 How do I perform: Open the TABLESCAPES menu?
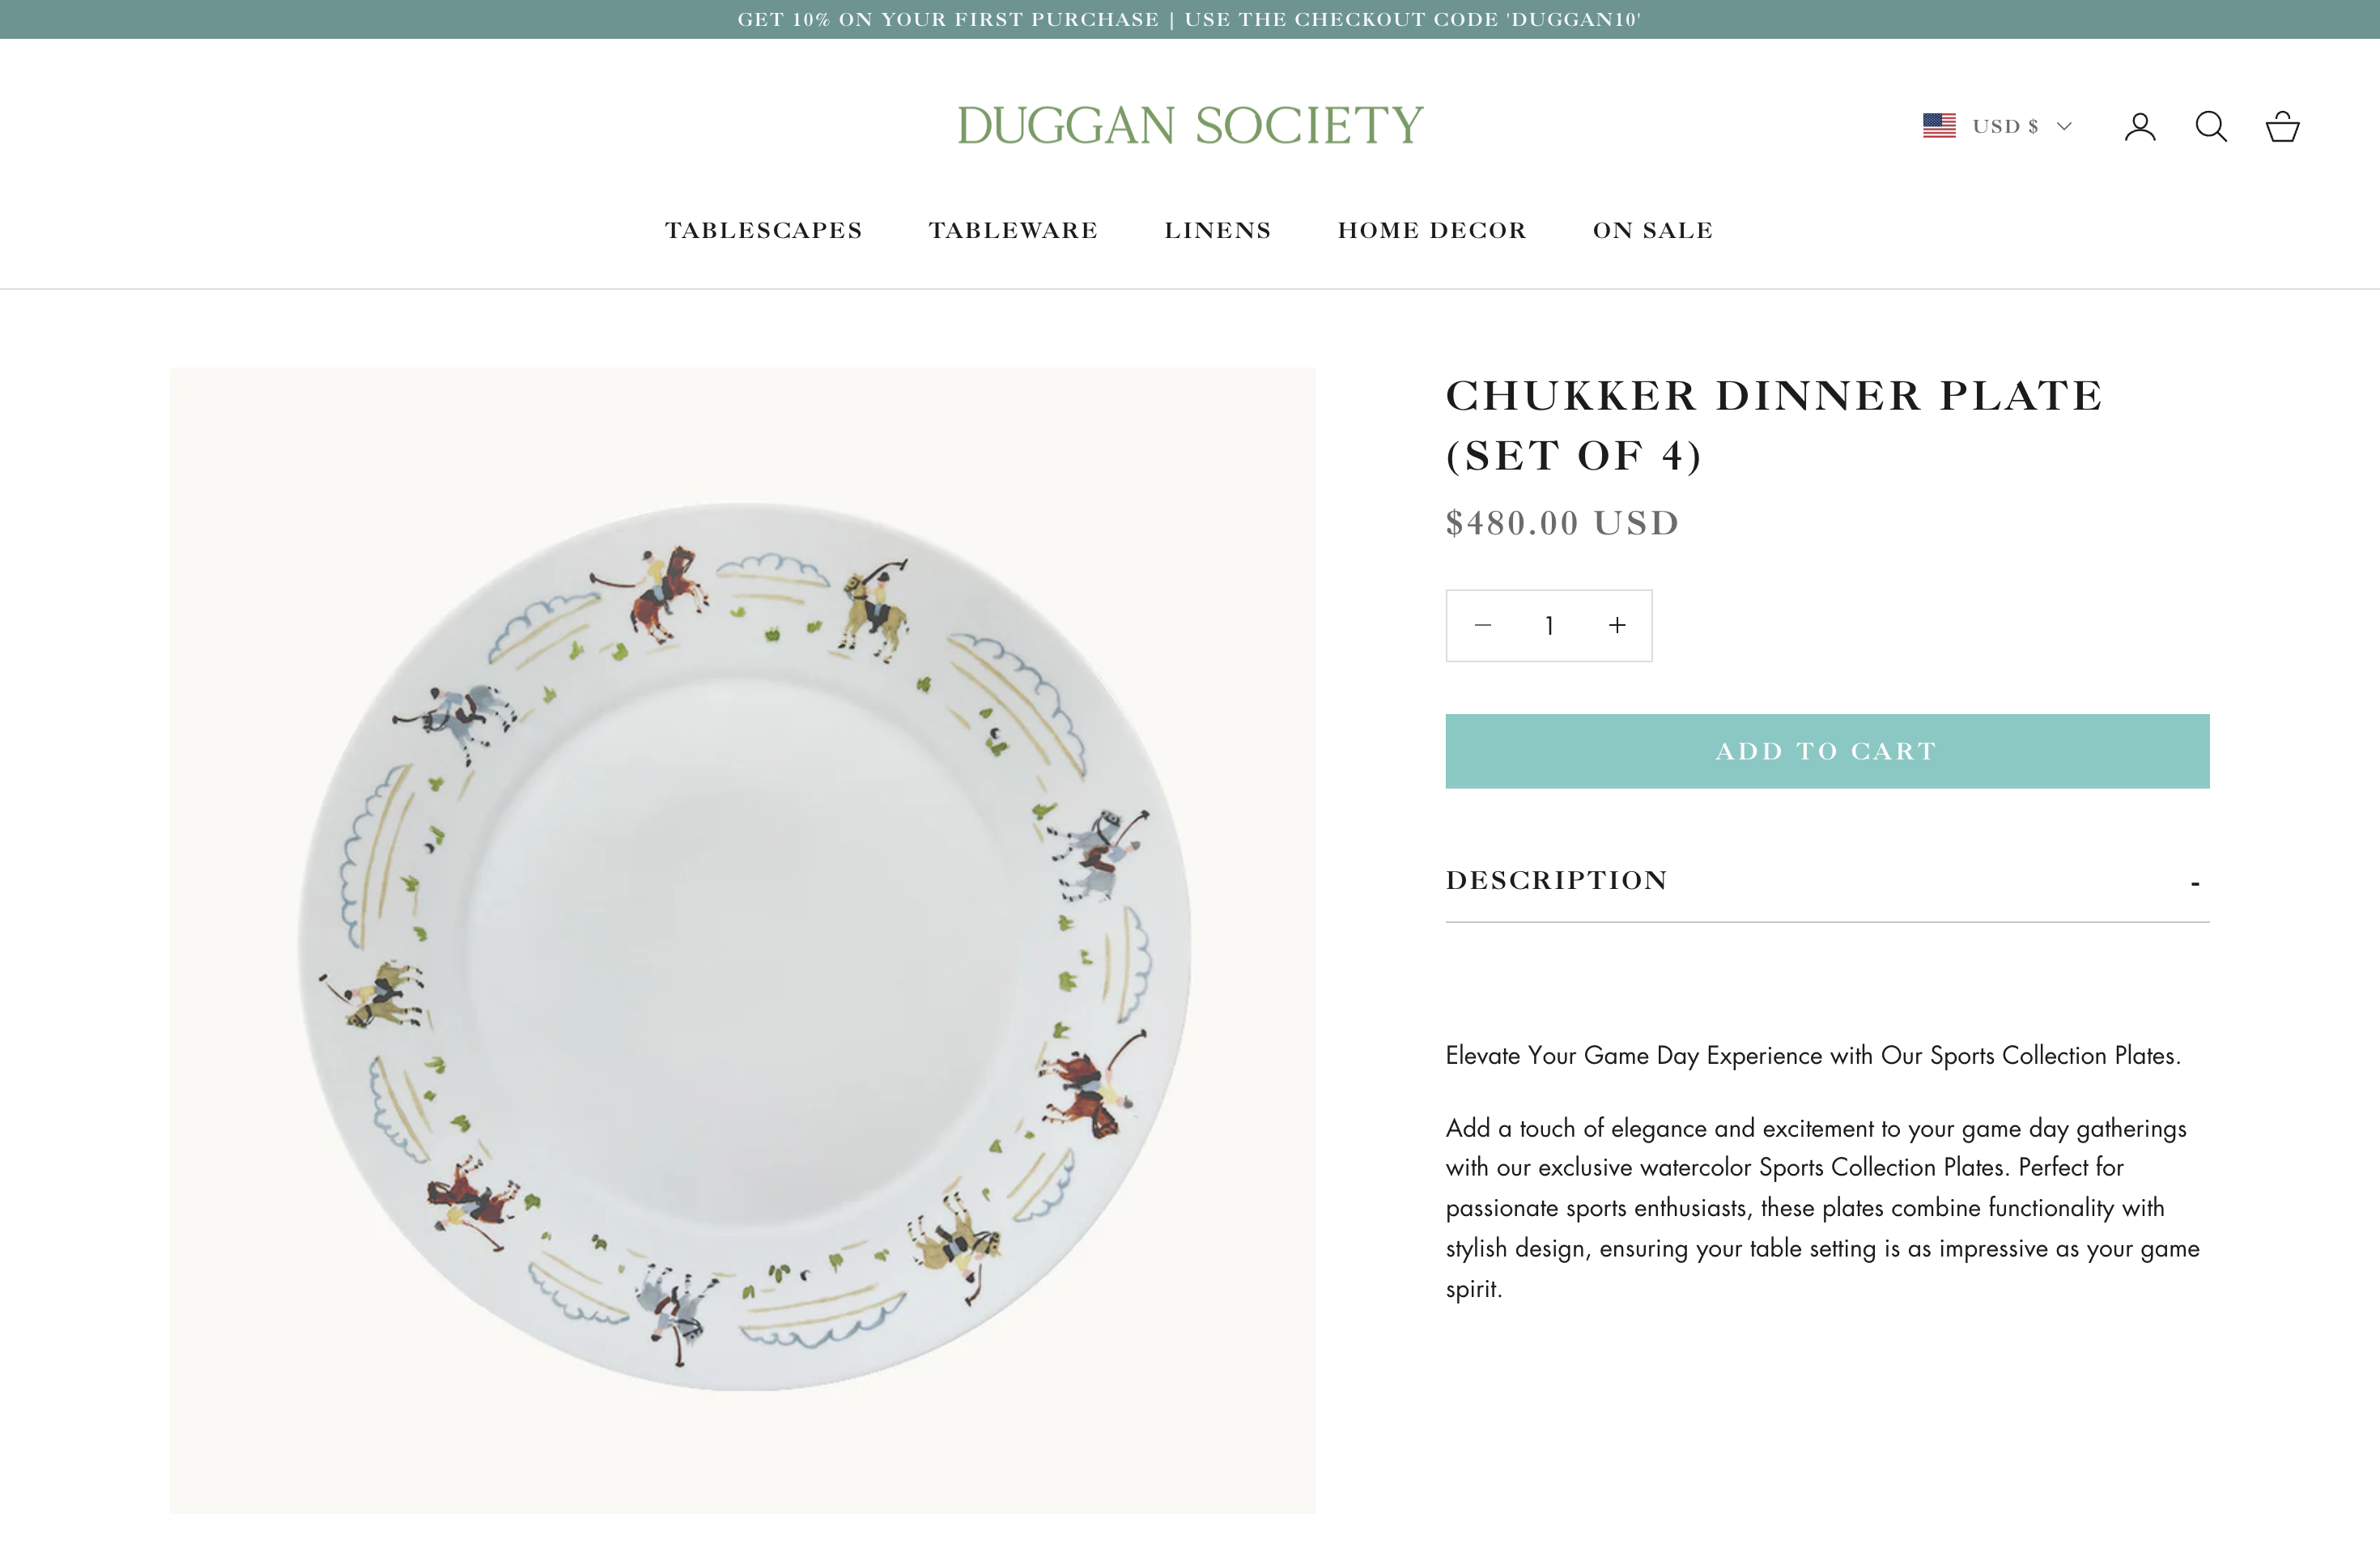click(764, 230)
